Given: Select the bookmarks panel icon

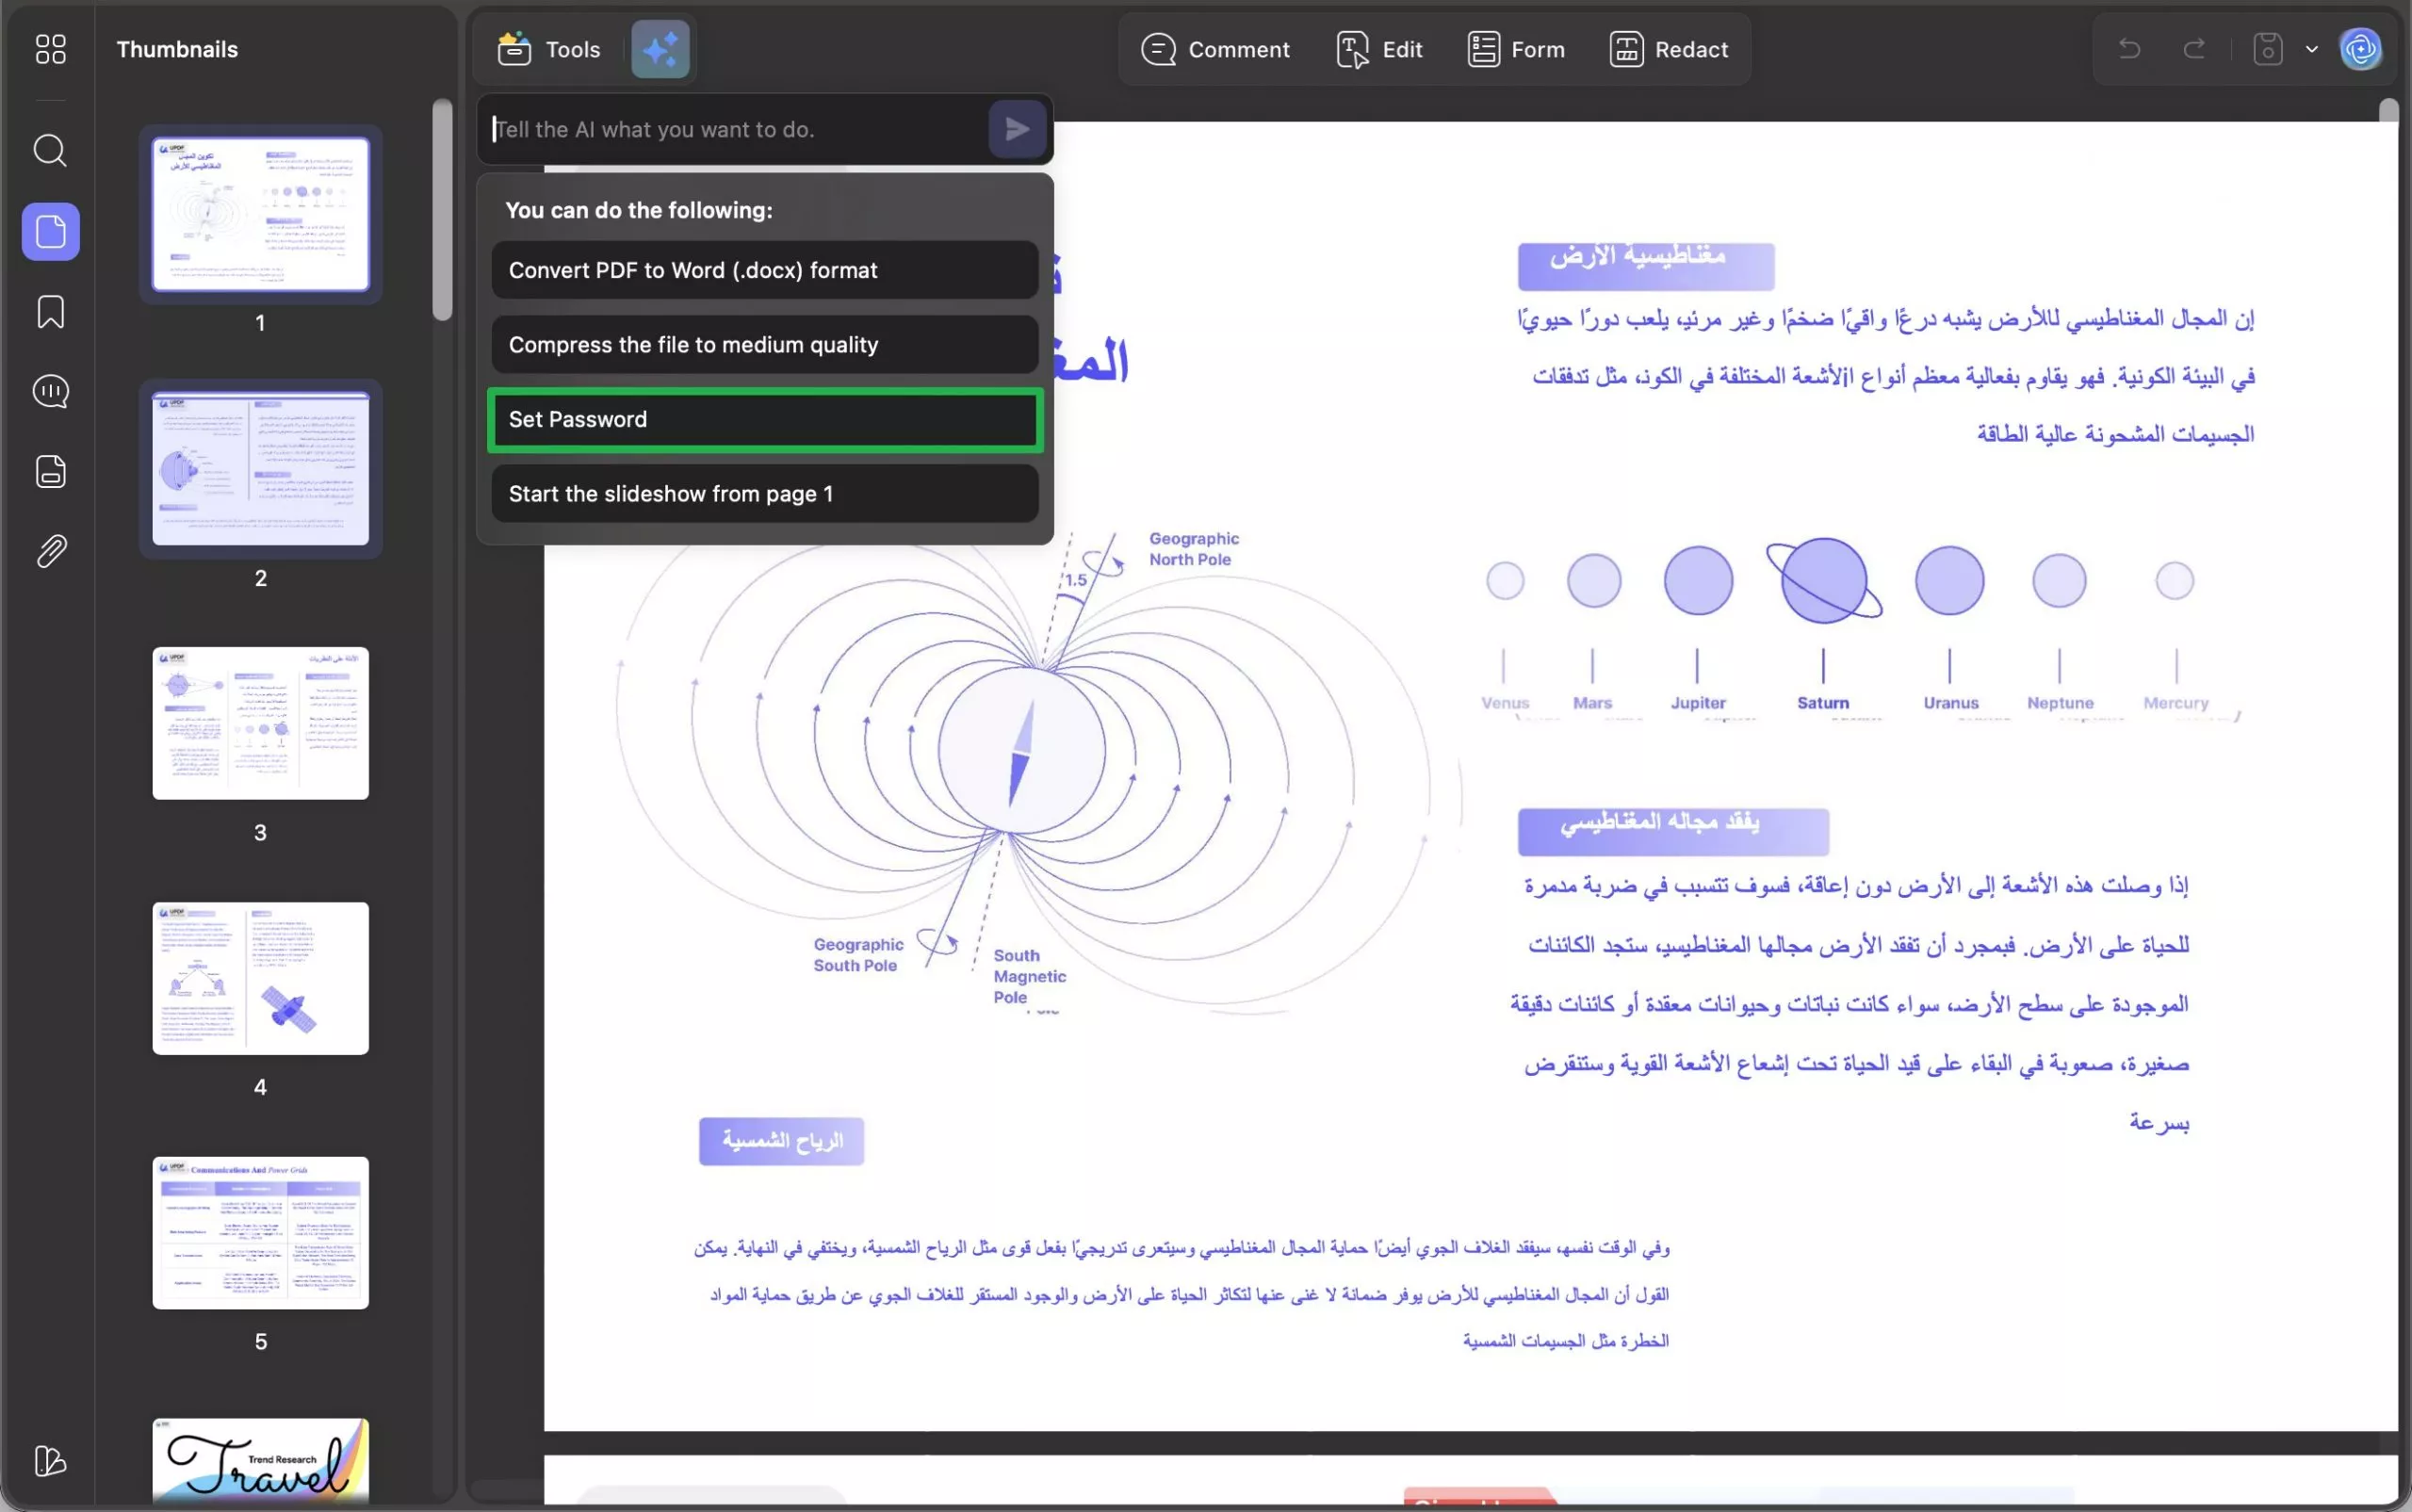Looking at the screenshot, I should click(50, 312).
